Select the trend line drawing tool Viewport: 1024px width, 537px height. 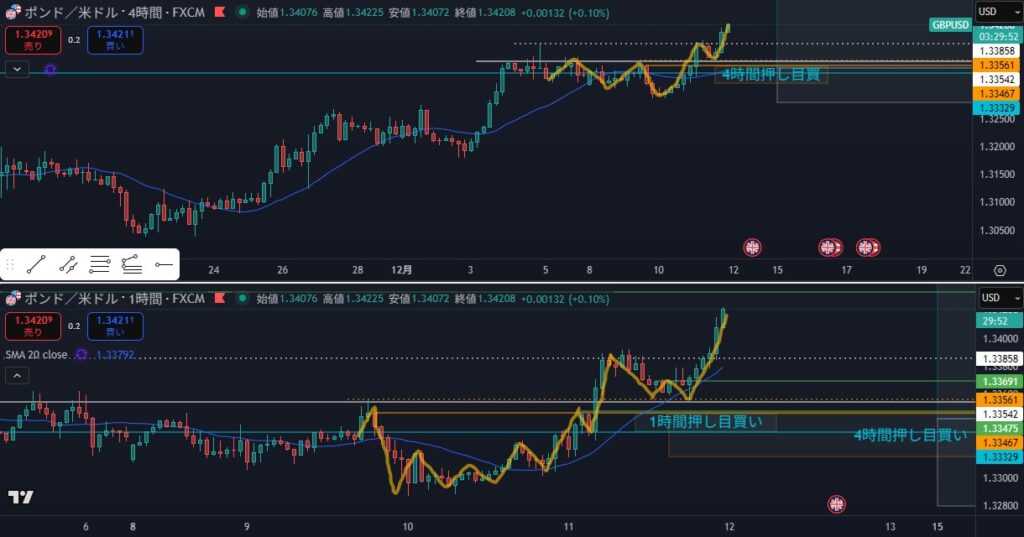(37, 265)
